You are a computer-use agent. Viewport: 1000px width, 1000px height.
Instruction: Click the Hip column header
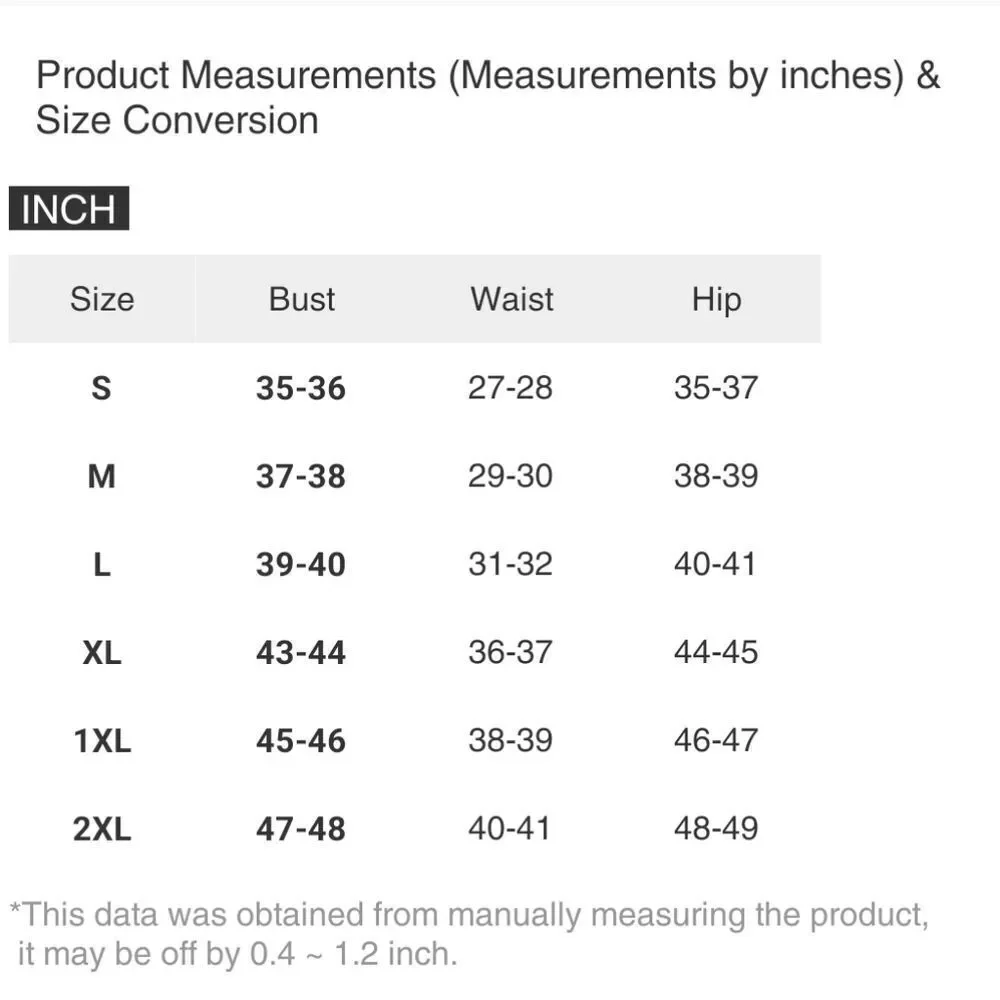coord(716,299)
